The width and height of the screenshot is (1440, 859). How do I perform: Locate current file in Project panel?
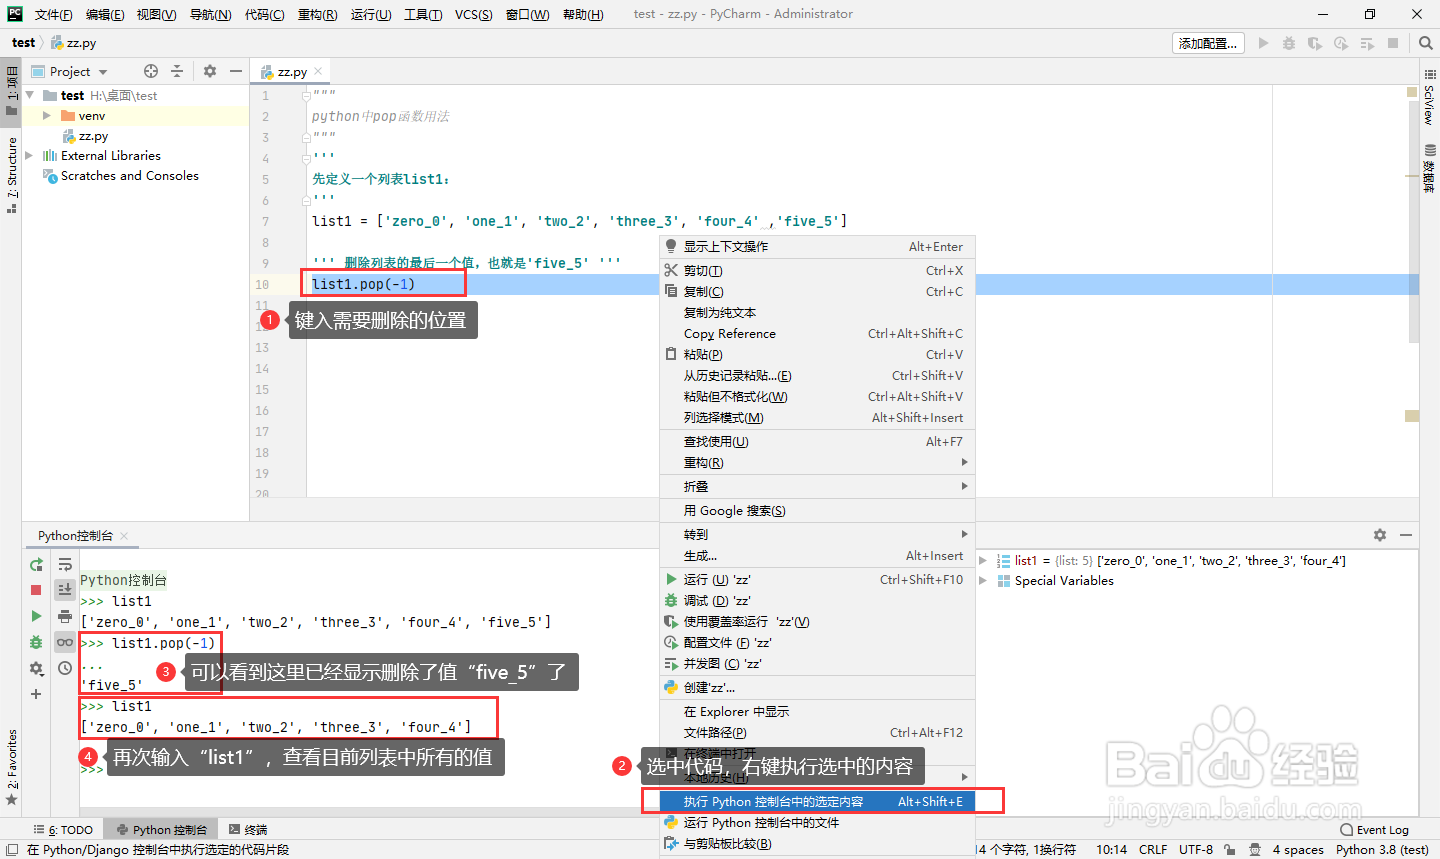151,71
